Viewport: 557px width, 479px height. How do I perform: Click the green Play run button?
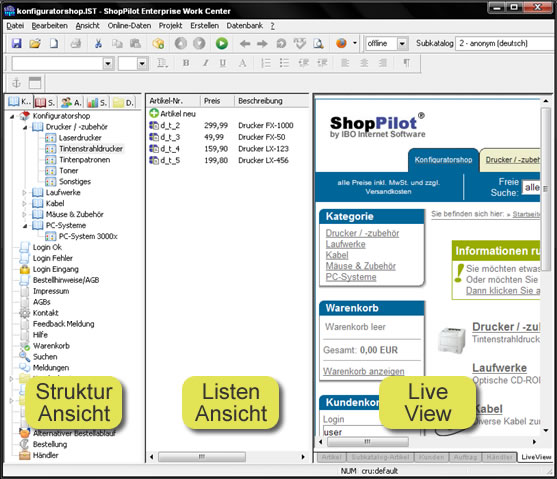pos(222,43)
